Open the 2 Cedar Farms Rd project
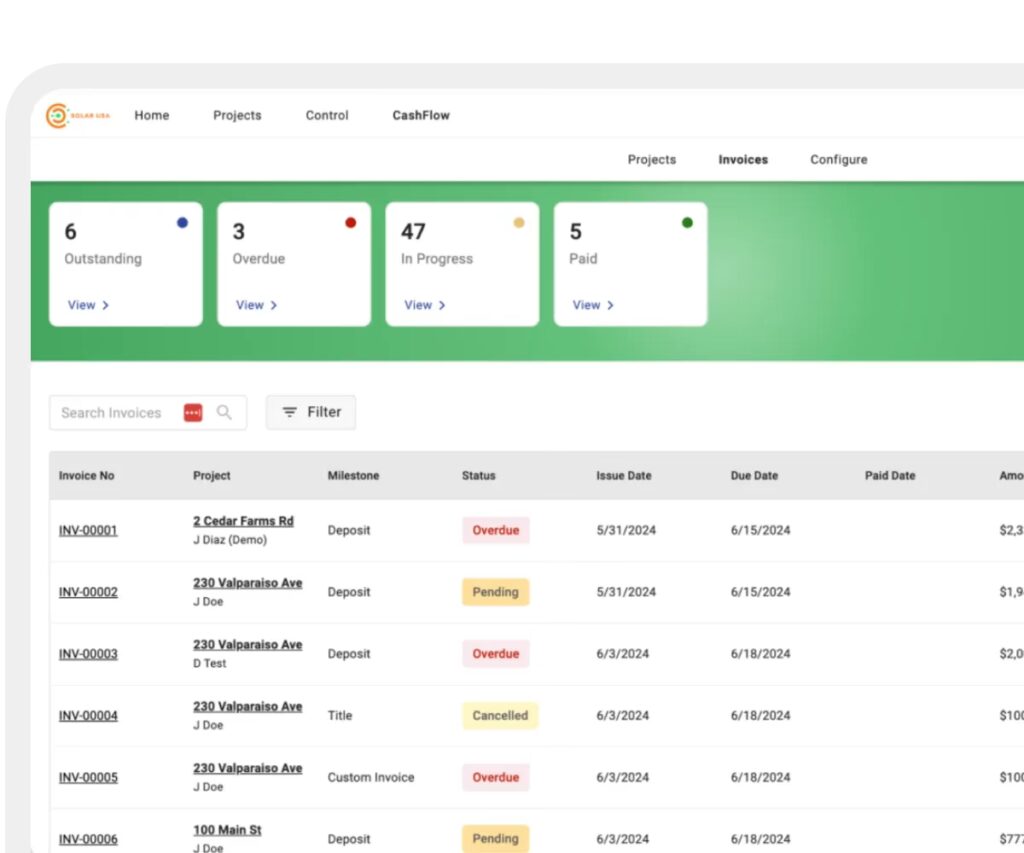This screenshot has height=853, width=1024. point(243,521)
